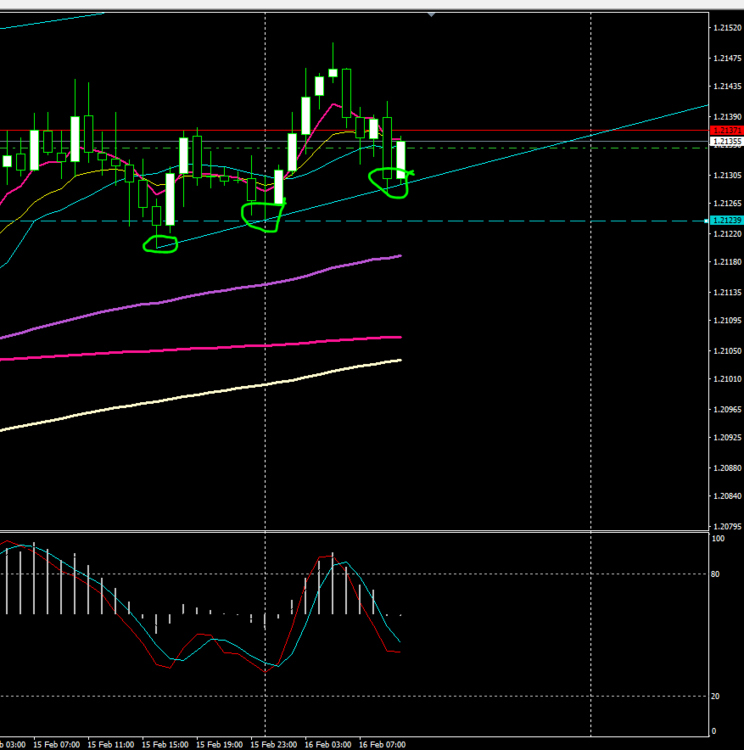The width and height of the screenshot is (744, 750).
Task: Click the 1.21520 price scale value
Action: (x=727, y=28)
